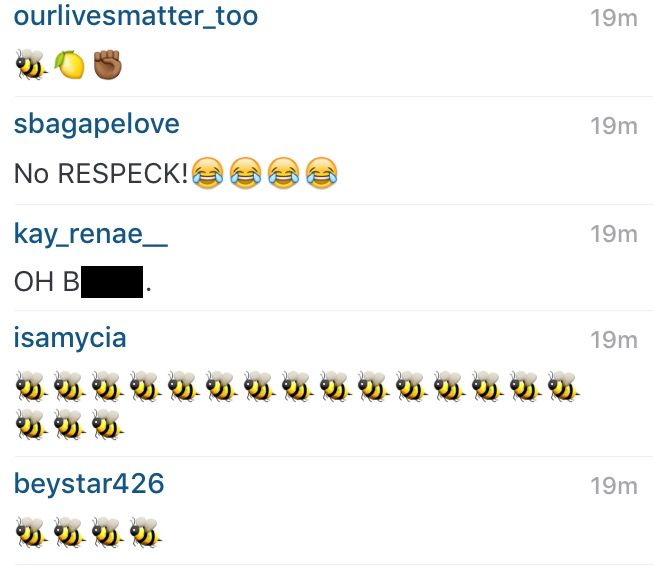Click first bee emoji in isamycia comment

tap(31, 386)
